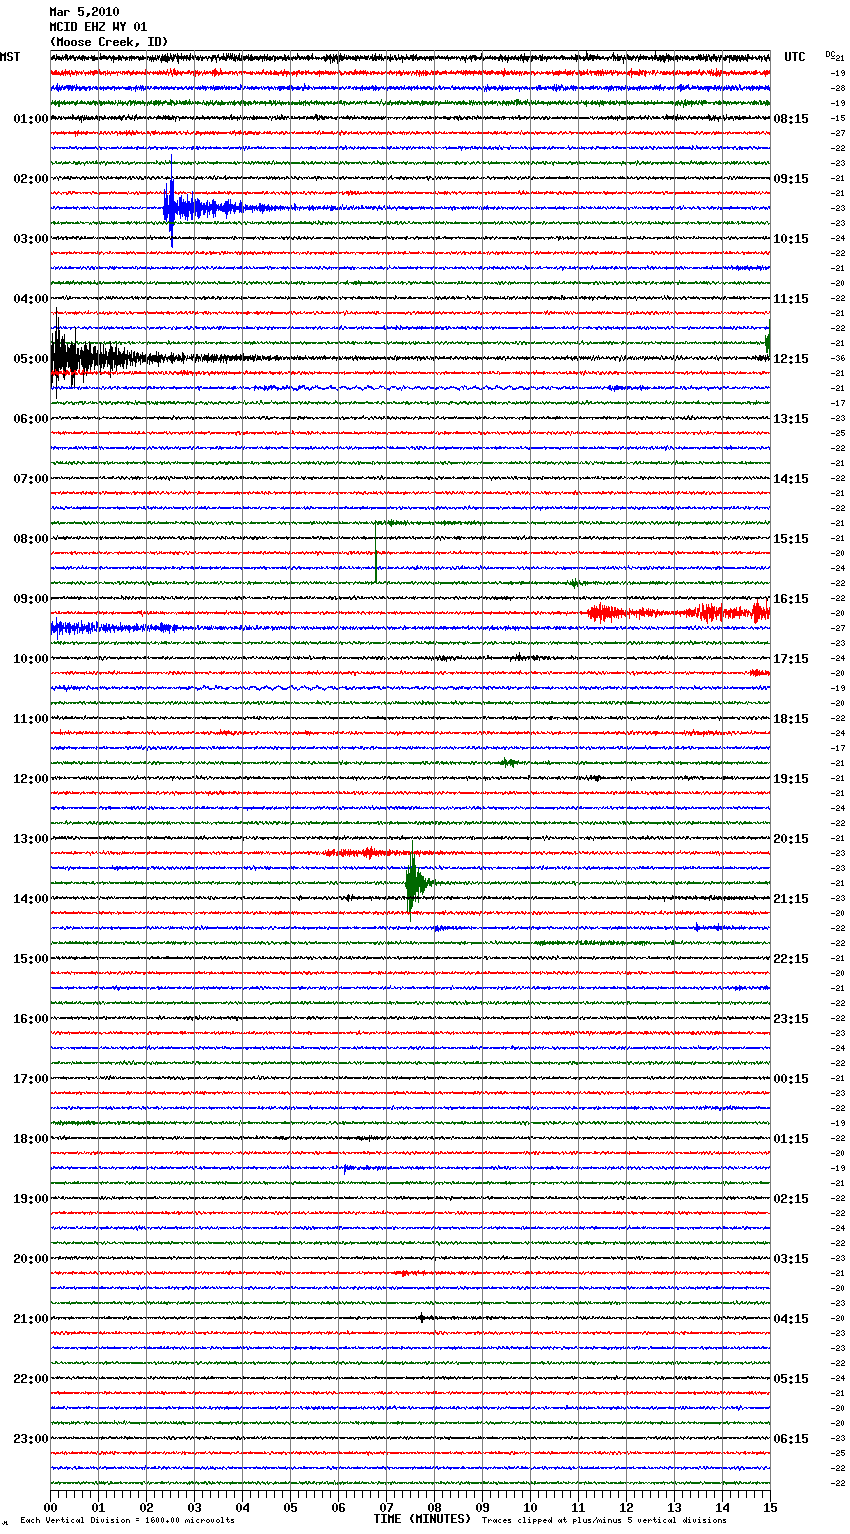Select the 08:00 MST time label
Viewport: 850px width, 1534px height.
coord(31,539)
